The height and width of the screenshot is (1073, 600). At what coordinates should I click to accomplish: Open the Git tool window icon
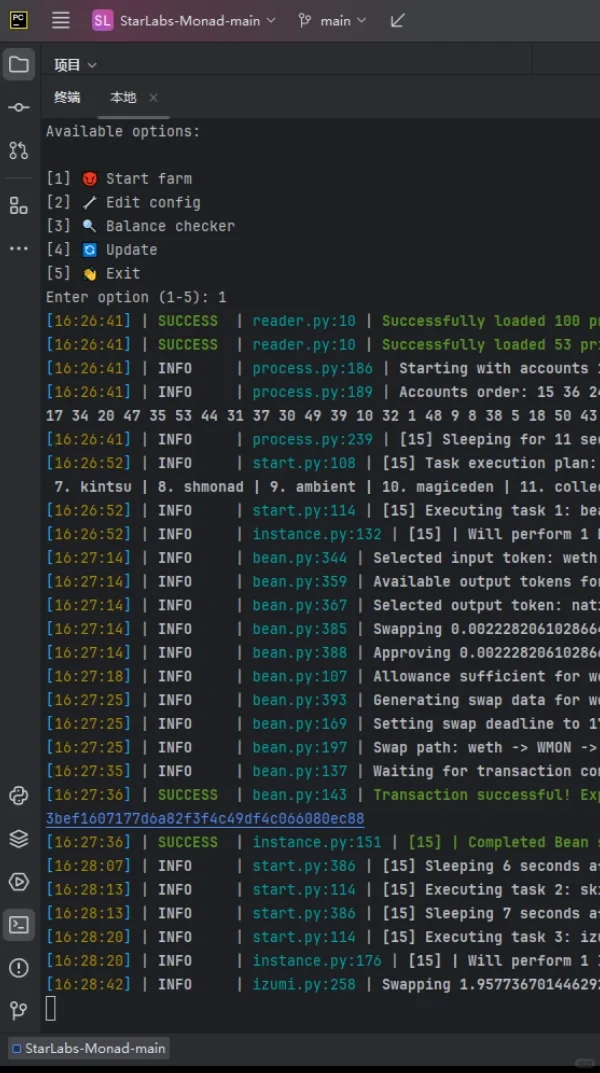18,1010
